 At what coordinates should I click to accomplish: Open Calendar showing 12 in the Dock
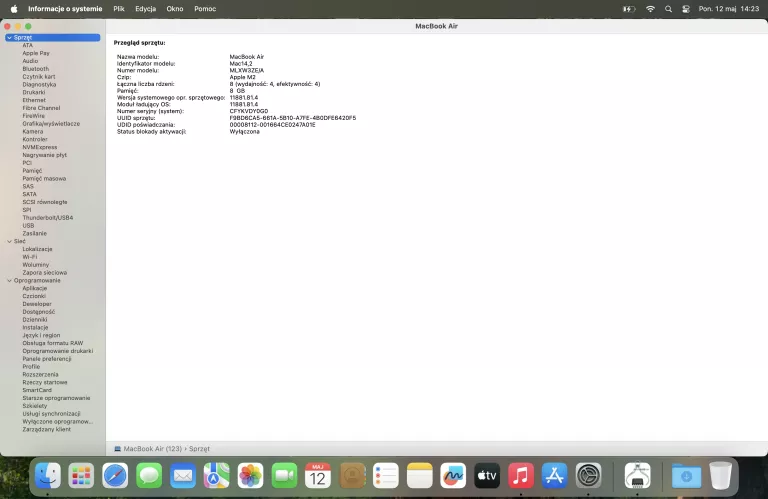[318, 475]
